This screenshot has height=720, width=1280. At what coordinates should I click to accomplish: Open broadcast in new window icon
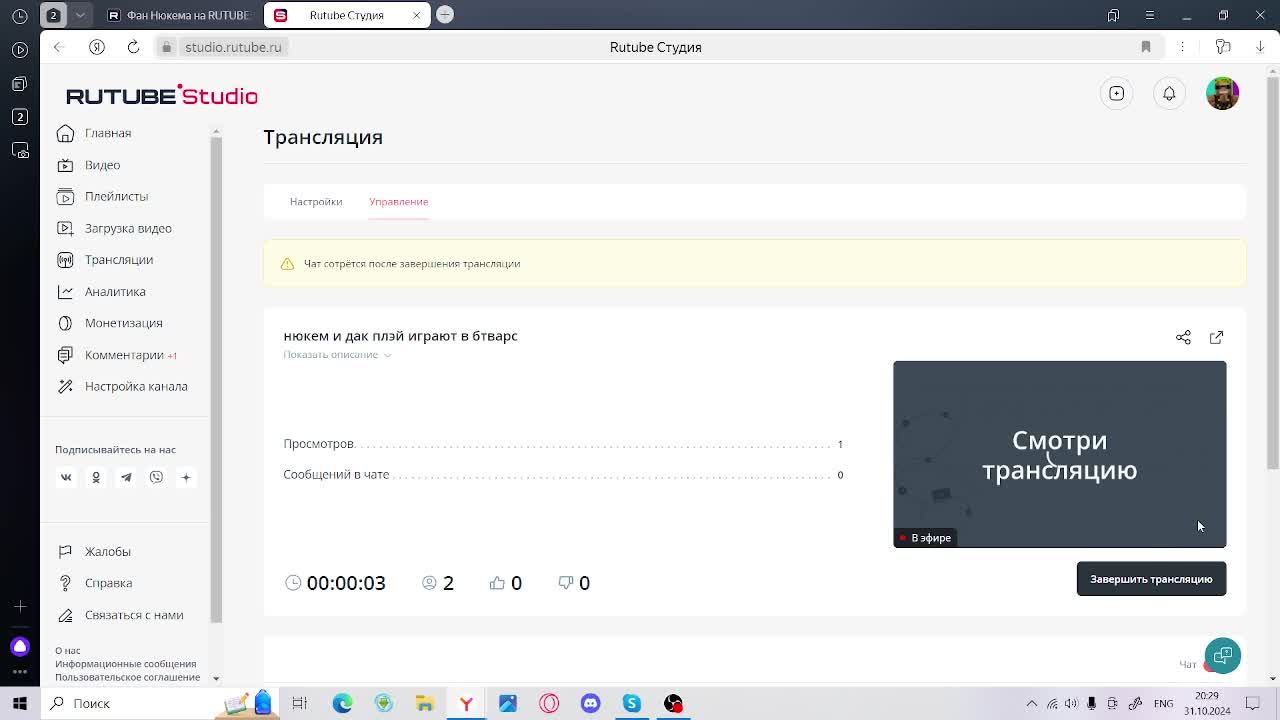click(x=1216, y=337)
